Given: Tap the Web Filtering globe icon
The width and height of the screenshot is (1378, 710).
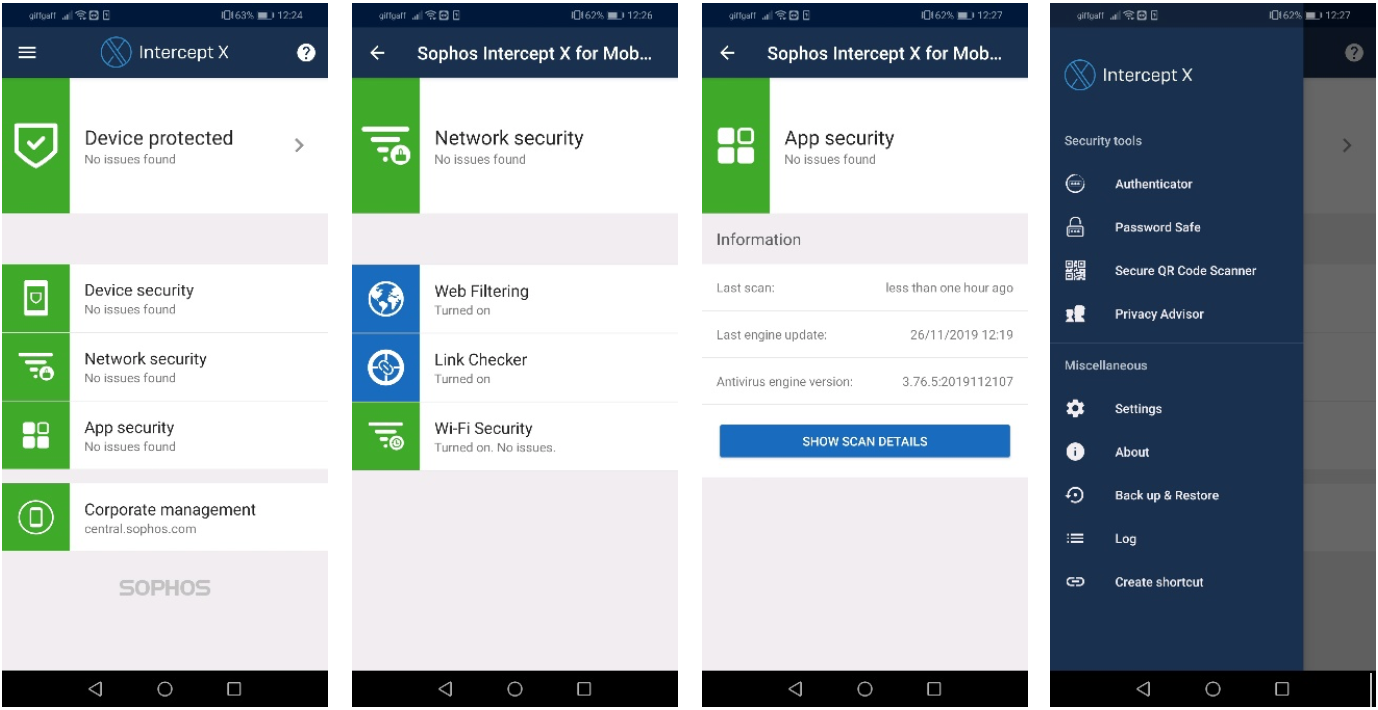Looking at the screenshot, I should (386, 298).
